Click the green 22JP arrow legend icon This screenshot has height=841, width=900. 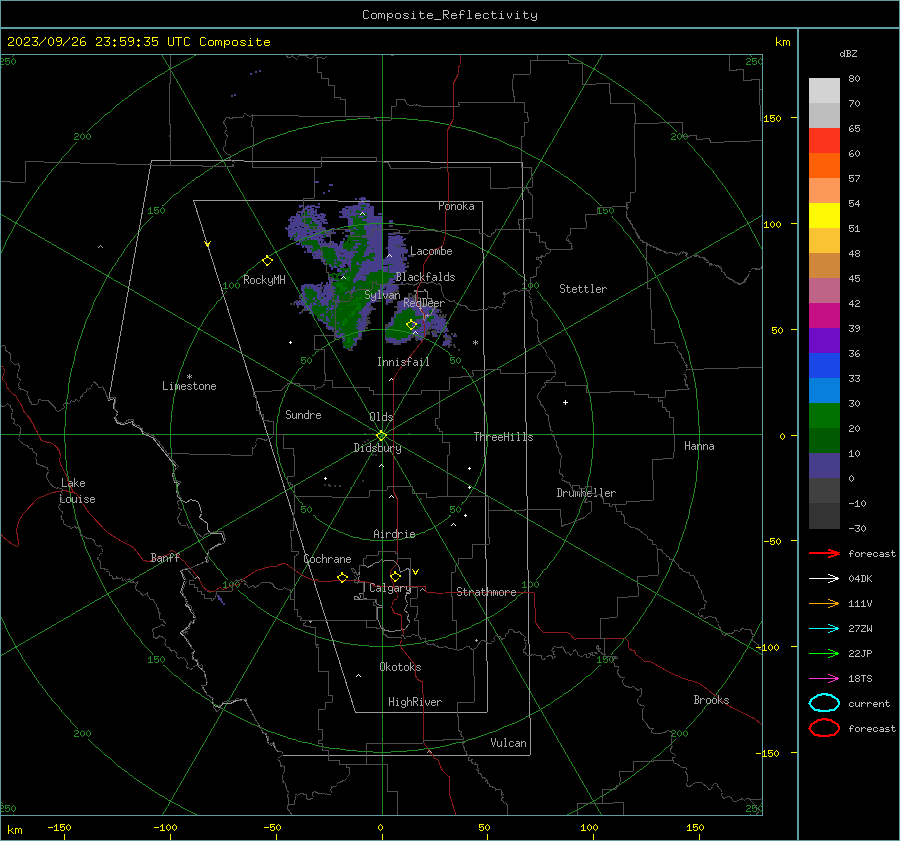(x=824, y=653)
